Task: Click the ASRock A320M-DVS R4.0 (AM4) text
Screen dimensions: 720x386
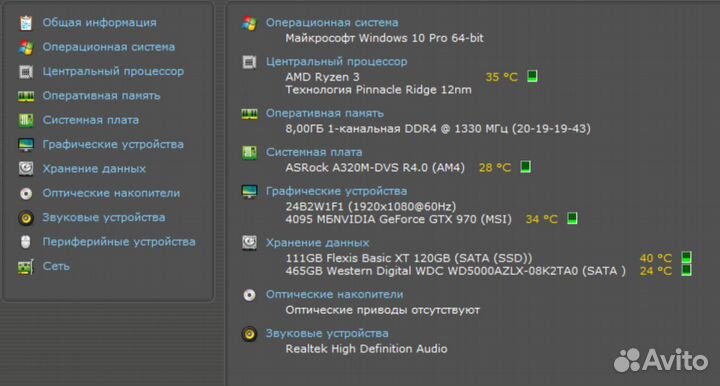Action: [375, 168]
